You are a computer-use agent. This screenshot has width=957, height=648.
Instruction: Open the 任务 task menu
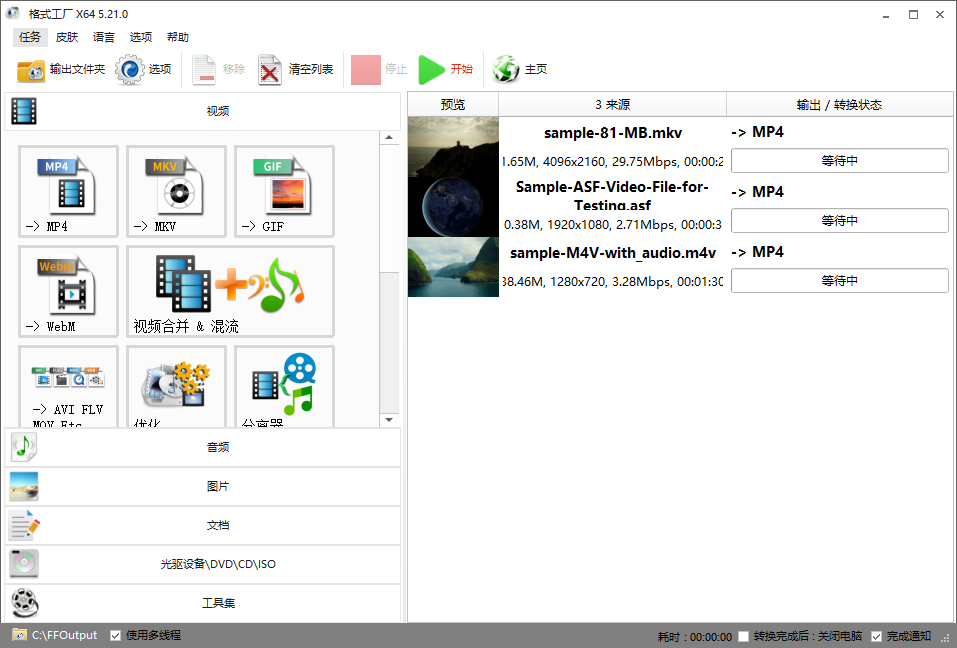pos(30,37)
